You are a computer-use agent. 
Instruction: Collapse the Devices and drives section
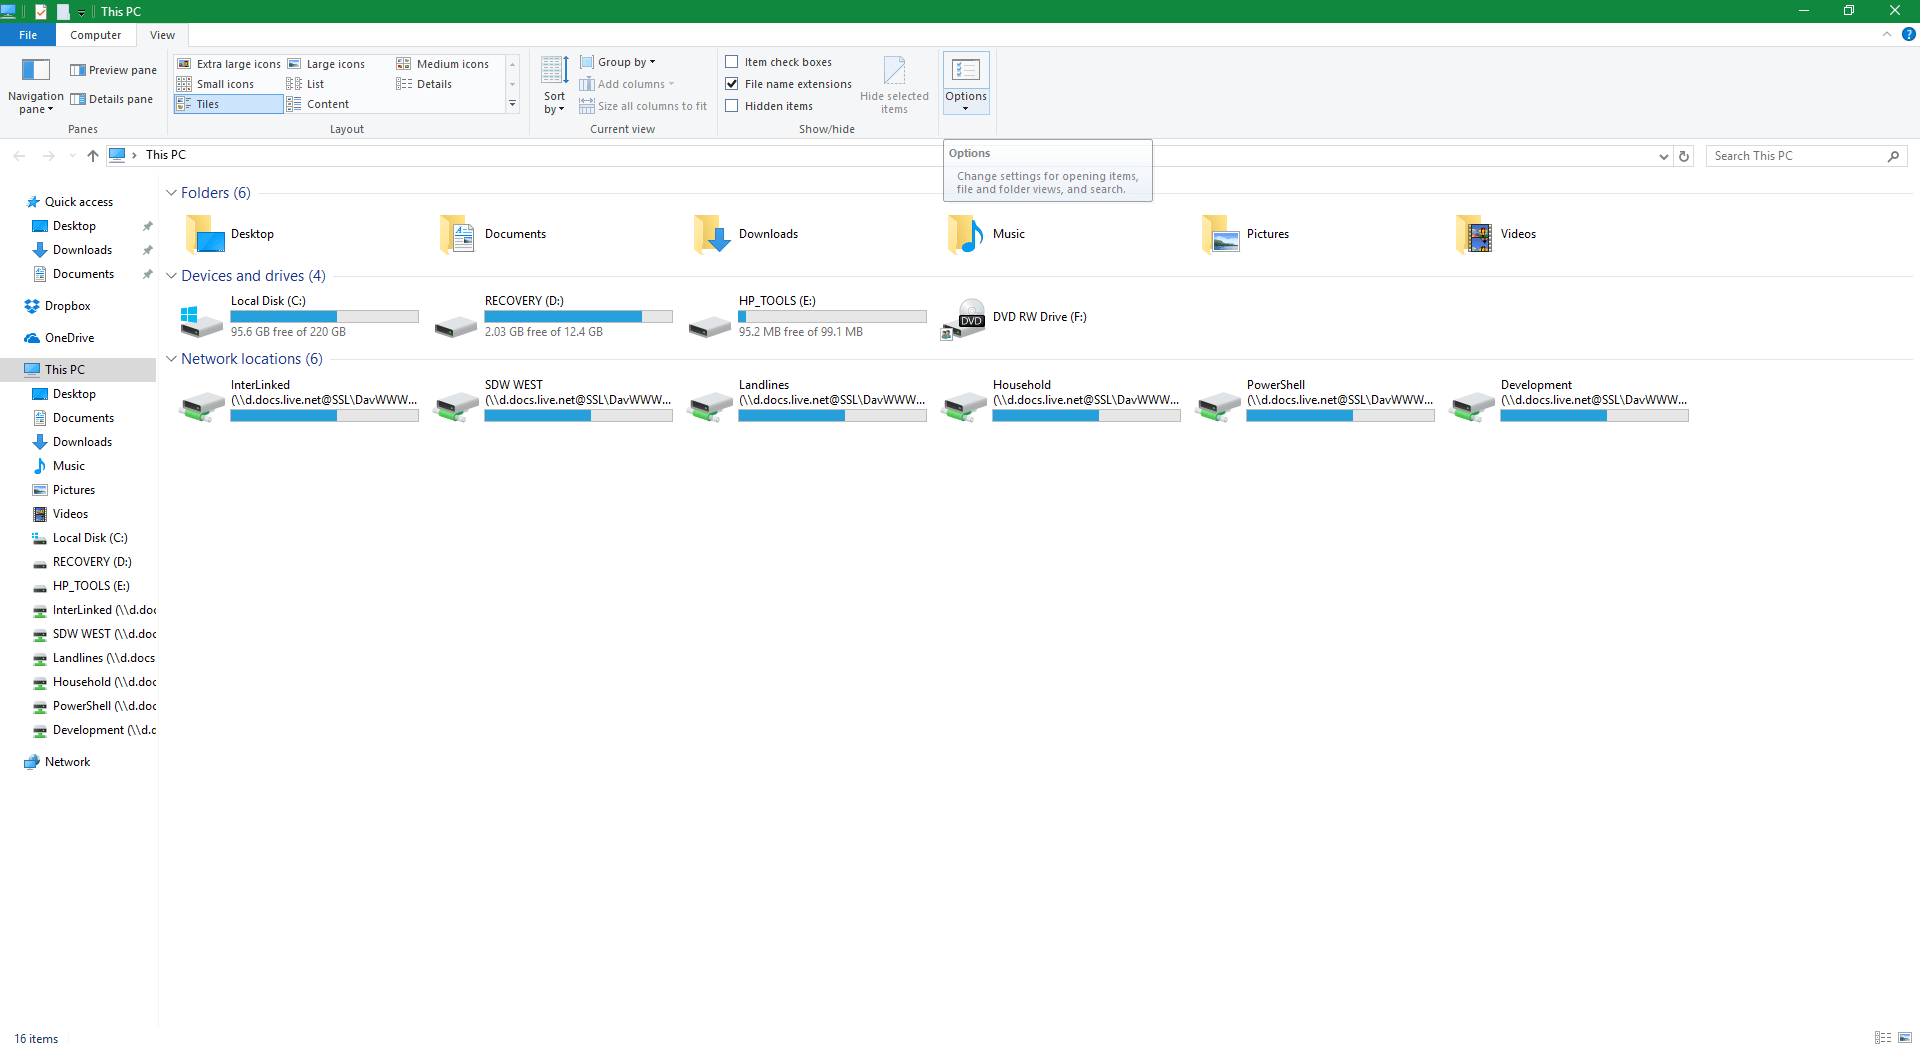point(171,275)
